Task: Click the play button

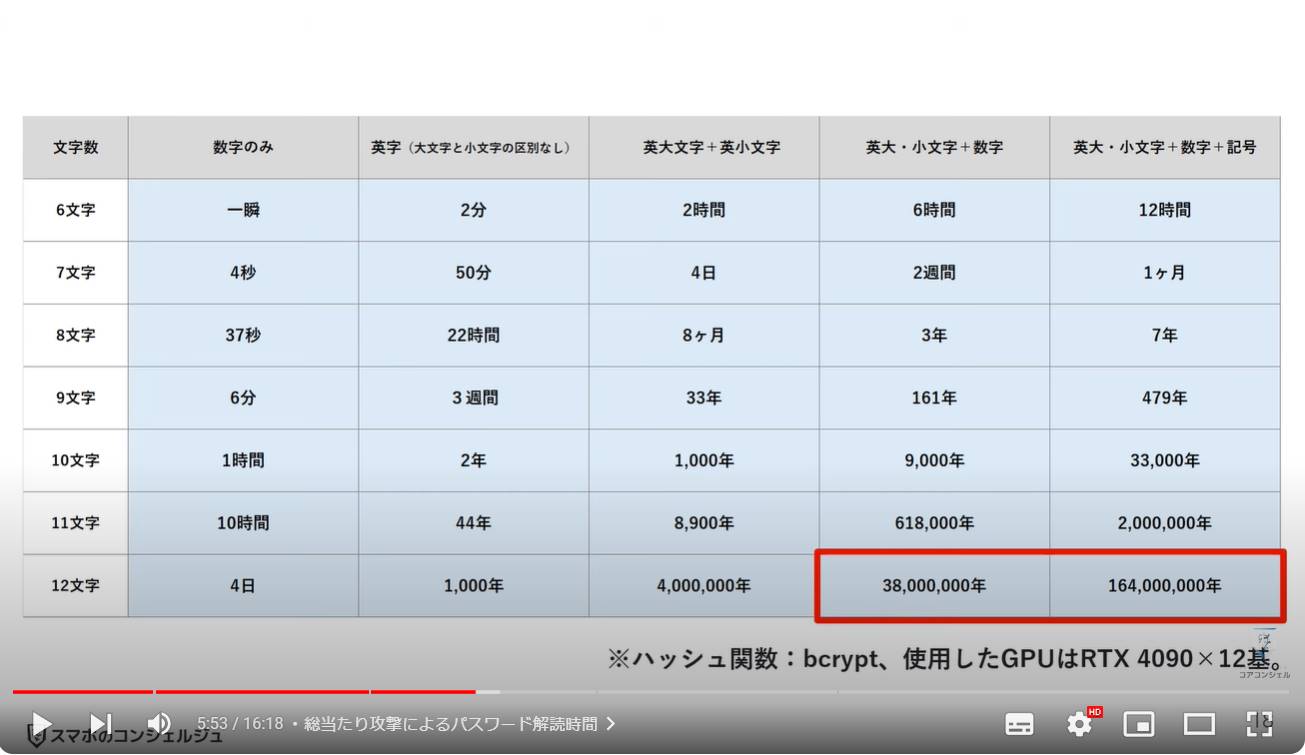Action: pyautogui.click(x=41, y=723)
